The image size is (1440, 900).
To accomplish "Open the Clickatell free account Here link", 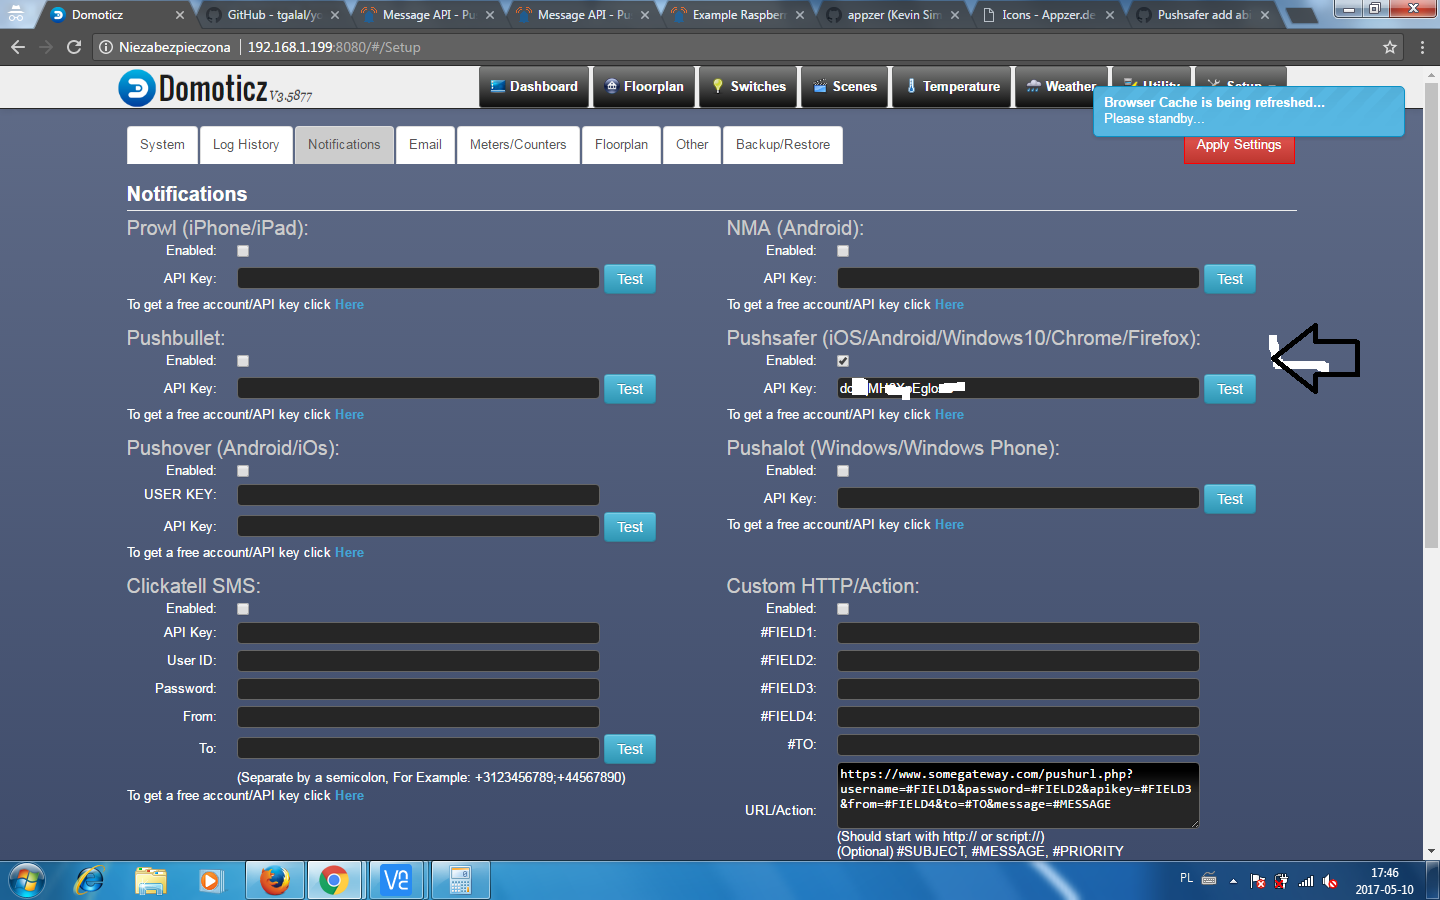I will [349, 796].
